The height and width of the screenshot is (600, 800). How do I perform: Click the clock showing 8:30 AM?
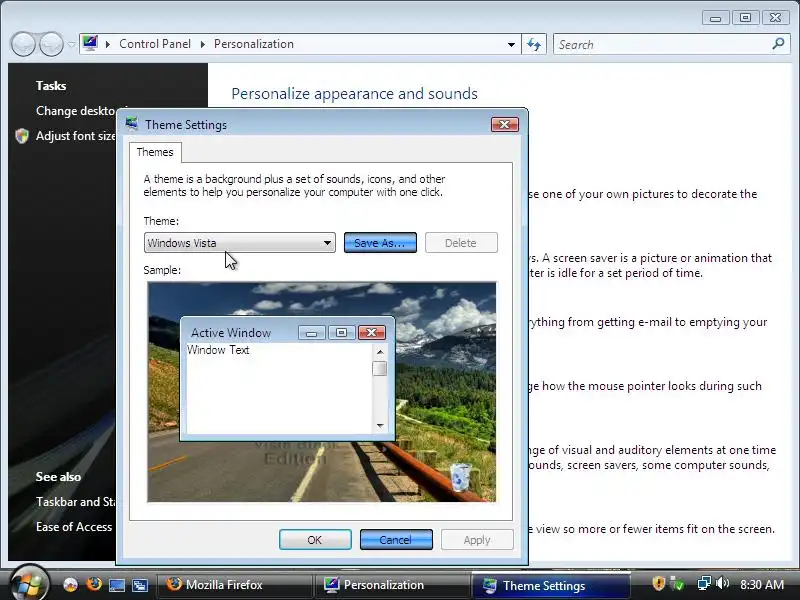tap(762, 585)
